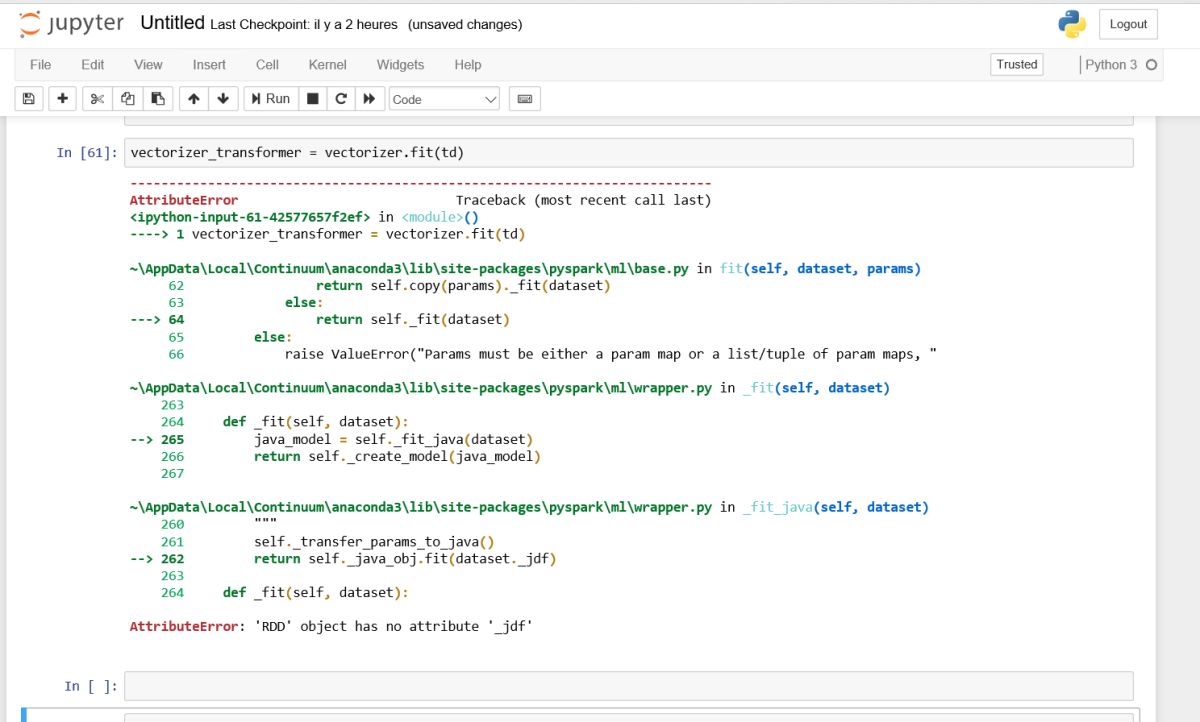Image resolution: width=1200 pixels, height=722 pixels.
Task: Cut selected cells with the scissors icon
Action: (x=97, y=99)
